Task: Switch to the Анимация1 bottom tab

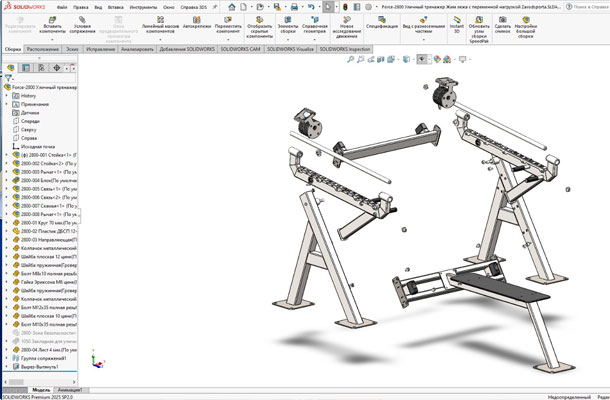Action: (69, 388)
